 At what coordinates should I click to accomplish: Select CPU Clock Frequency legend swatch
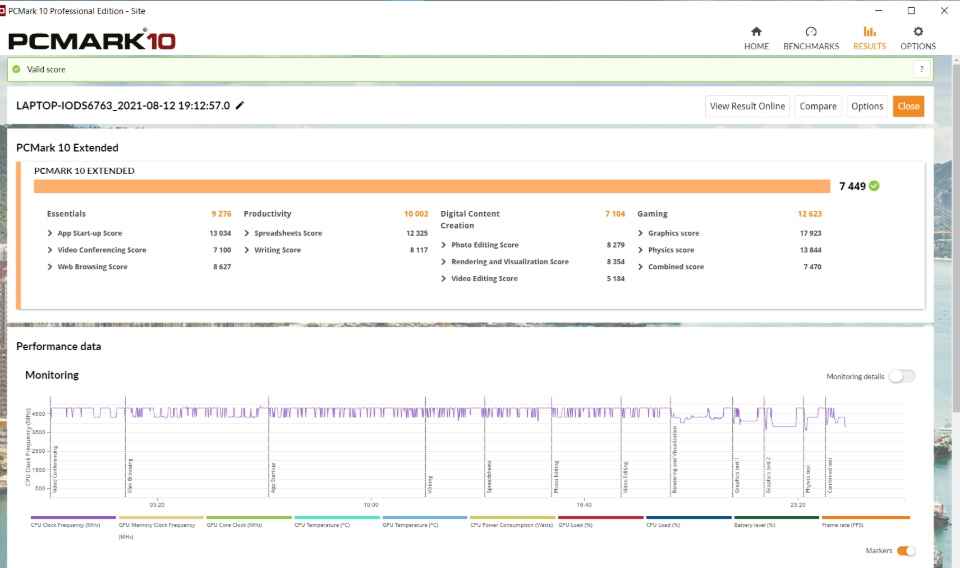(x=73, y=517)
